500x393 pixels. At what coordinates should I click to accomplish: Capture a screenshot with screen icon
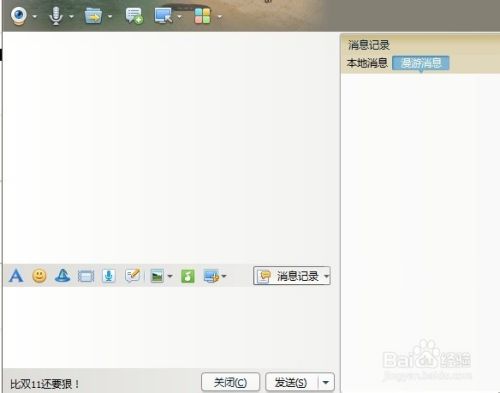pos(211,276)
